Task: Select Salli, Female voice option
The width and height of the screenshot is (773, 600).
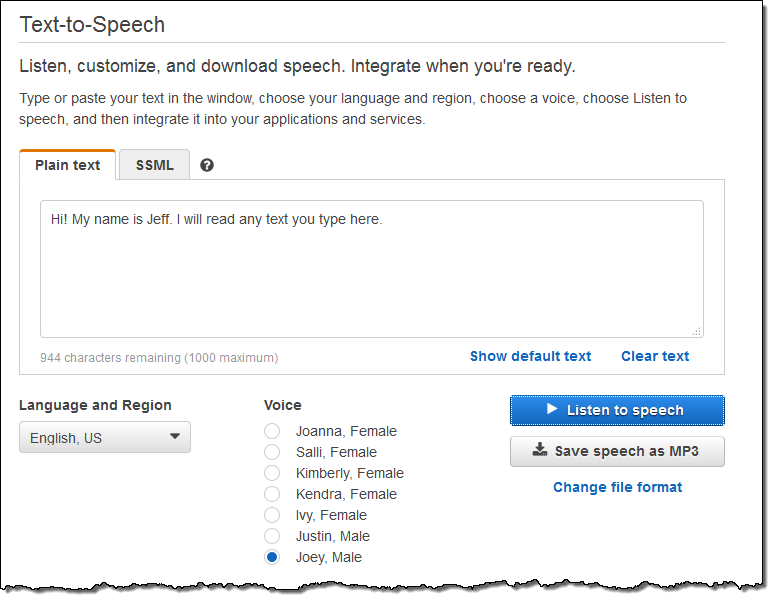Action: 272,452
